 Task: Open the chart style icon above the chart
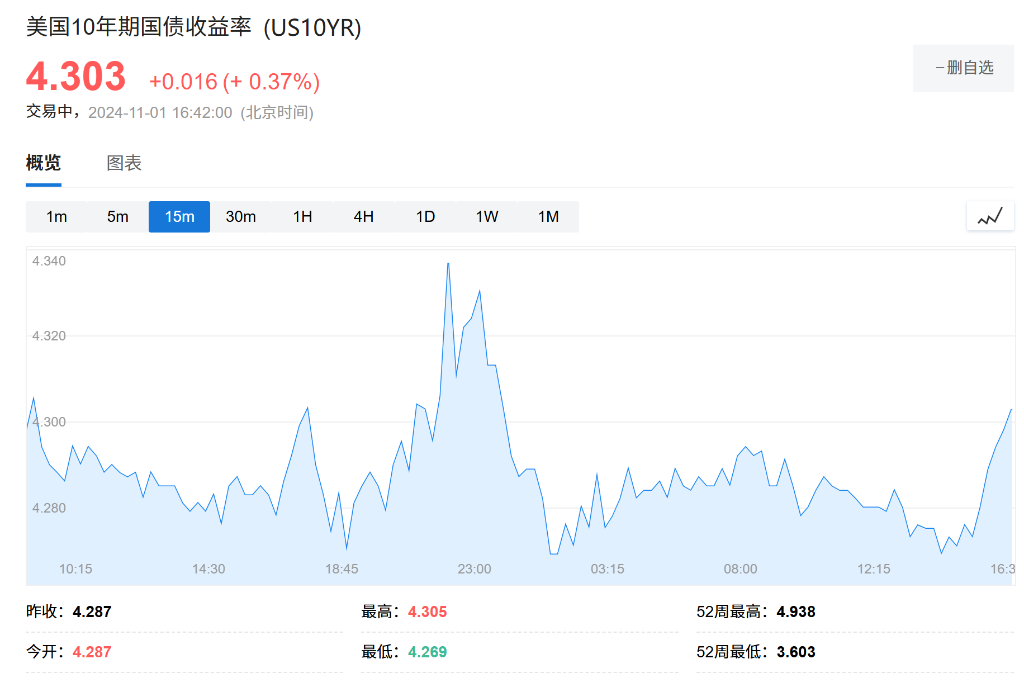tap(989, 216)
